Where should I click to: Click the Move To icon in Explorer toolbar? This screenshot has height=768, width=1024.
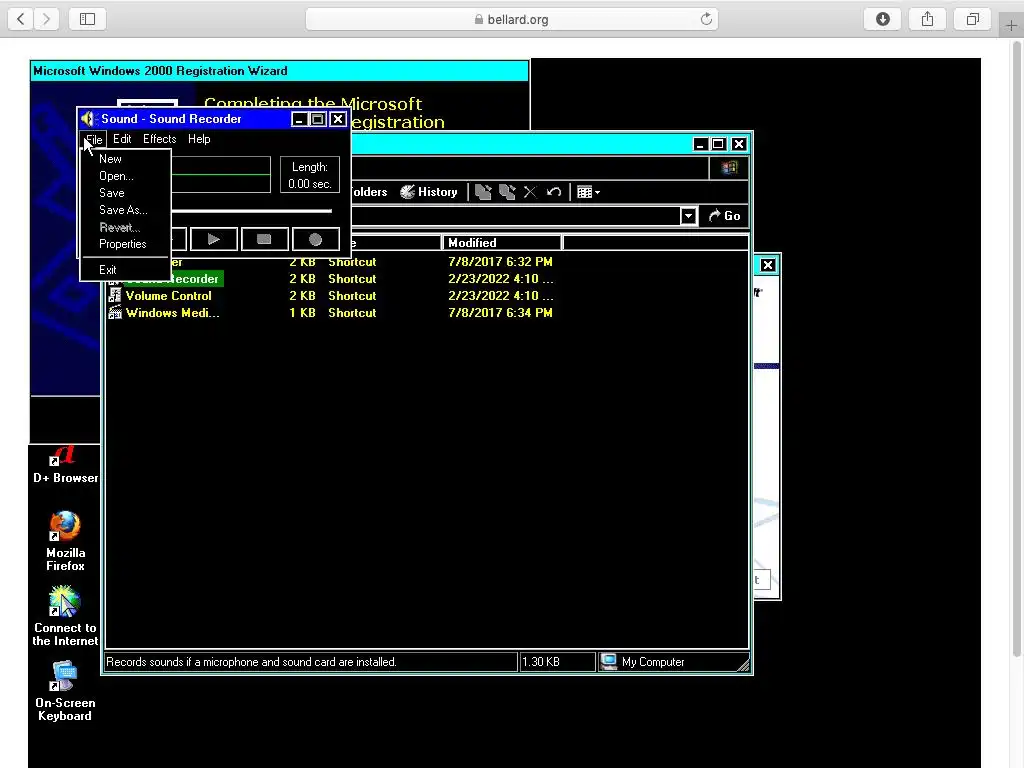tap(483, 192)
